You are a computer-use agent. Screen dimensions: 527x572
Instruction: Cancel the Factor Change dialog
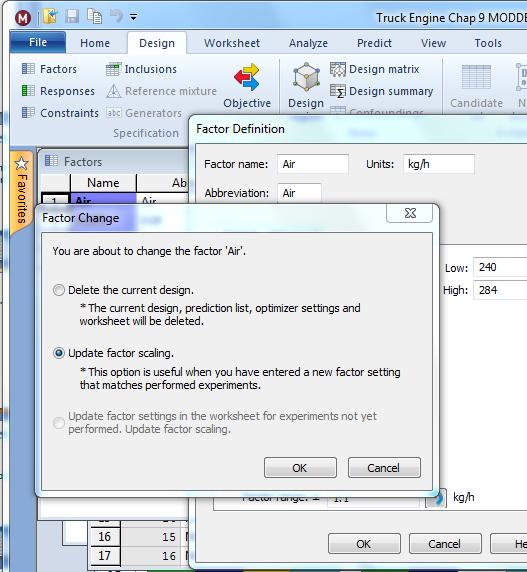point(384,468)
